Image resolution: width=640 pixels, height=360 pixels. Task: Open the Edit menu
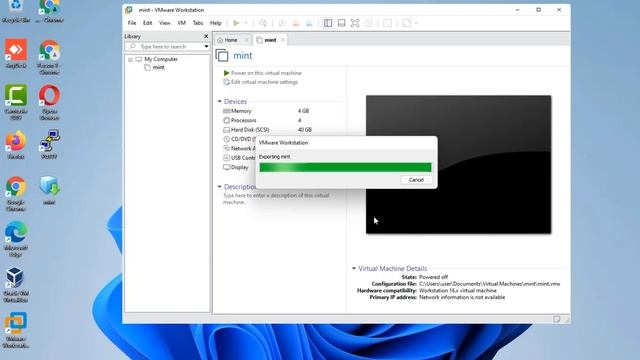(x=147, y=23)
